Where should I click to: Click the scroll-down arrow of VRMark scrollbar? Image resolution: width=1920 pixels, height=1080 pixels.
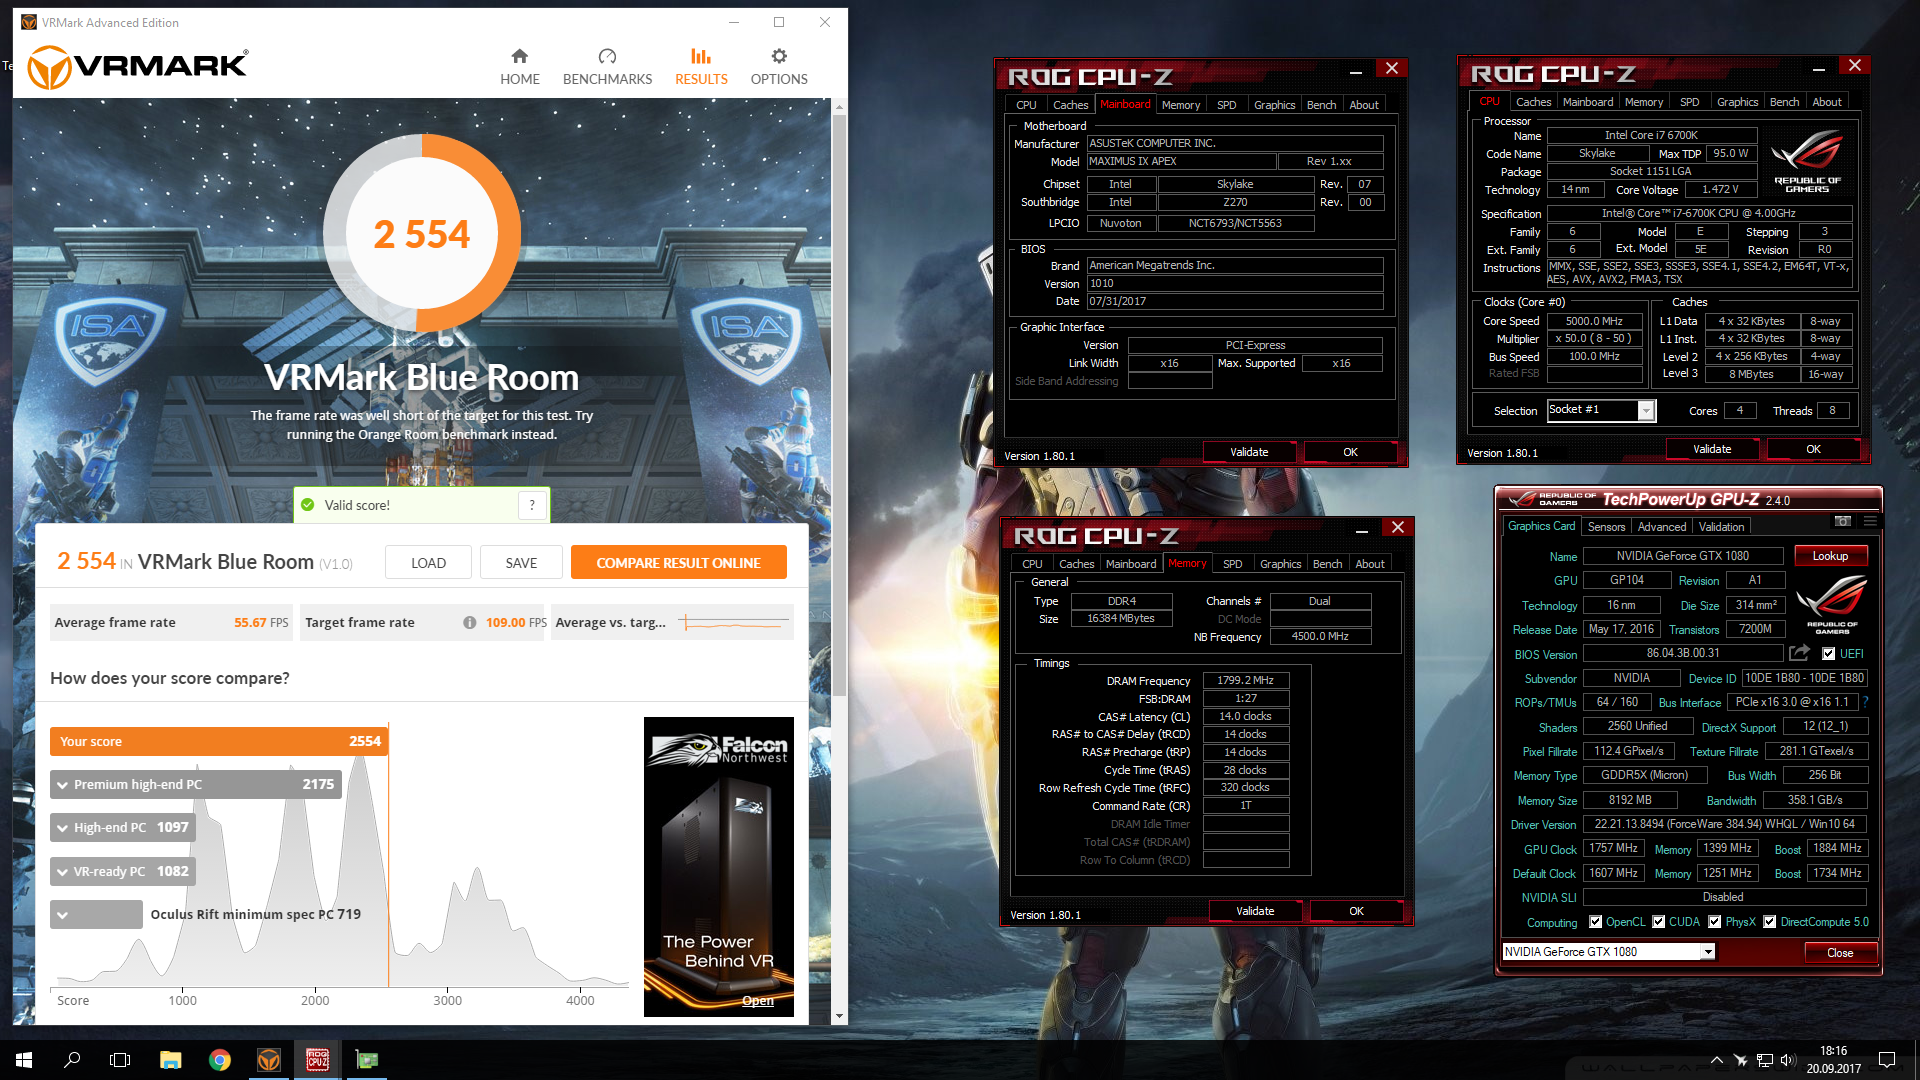839,1016
